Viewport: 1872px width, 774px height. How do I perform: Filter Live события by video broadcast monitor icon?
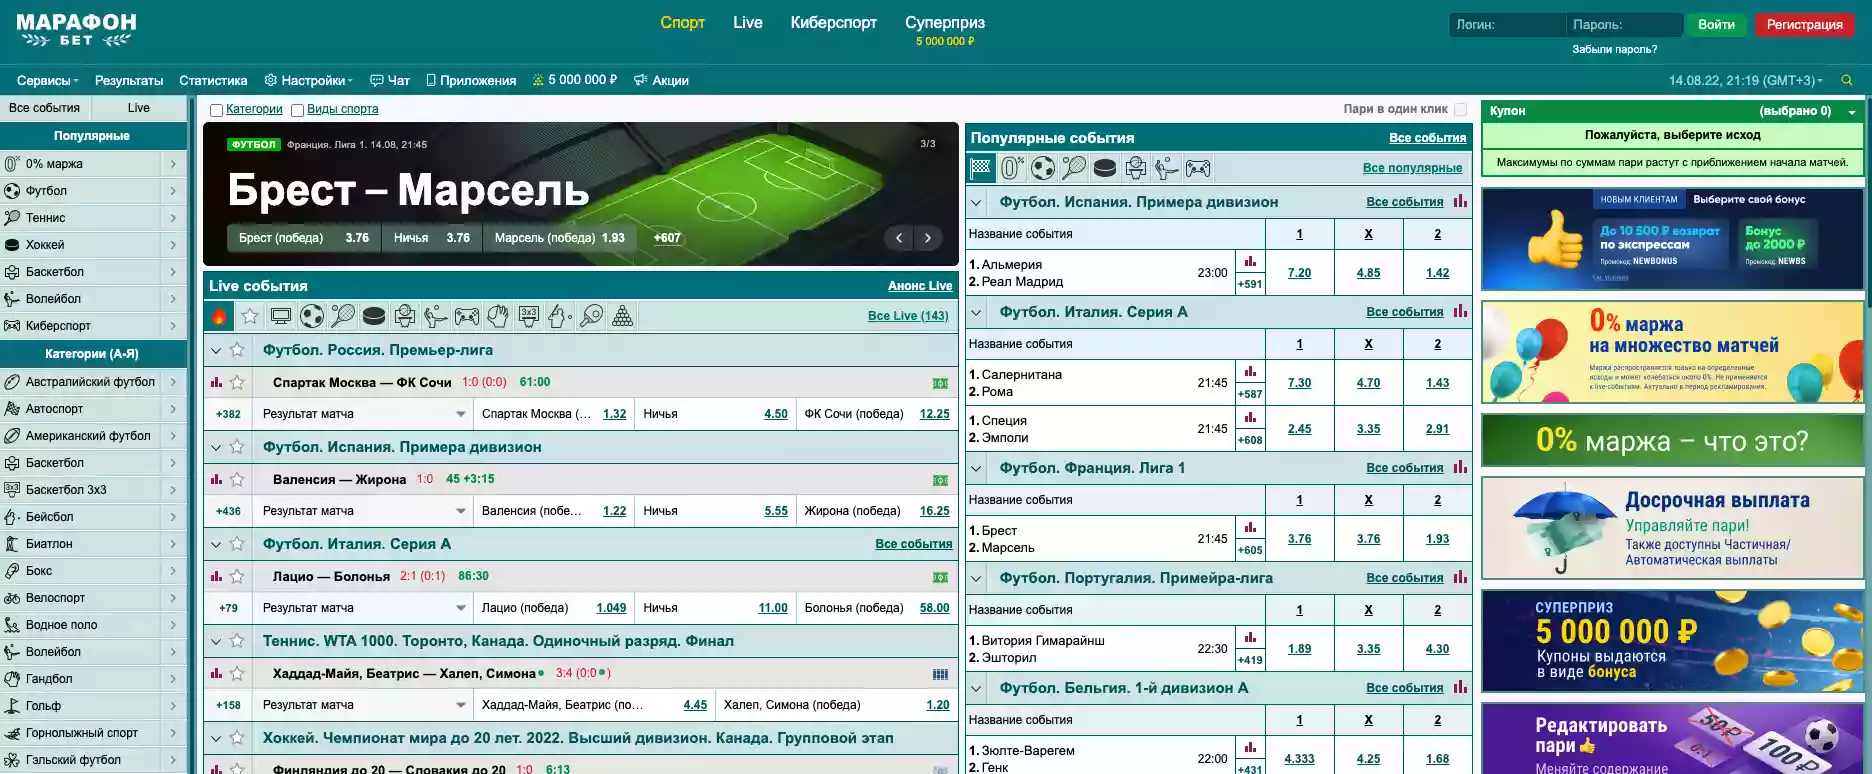pos(281,317)
